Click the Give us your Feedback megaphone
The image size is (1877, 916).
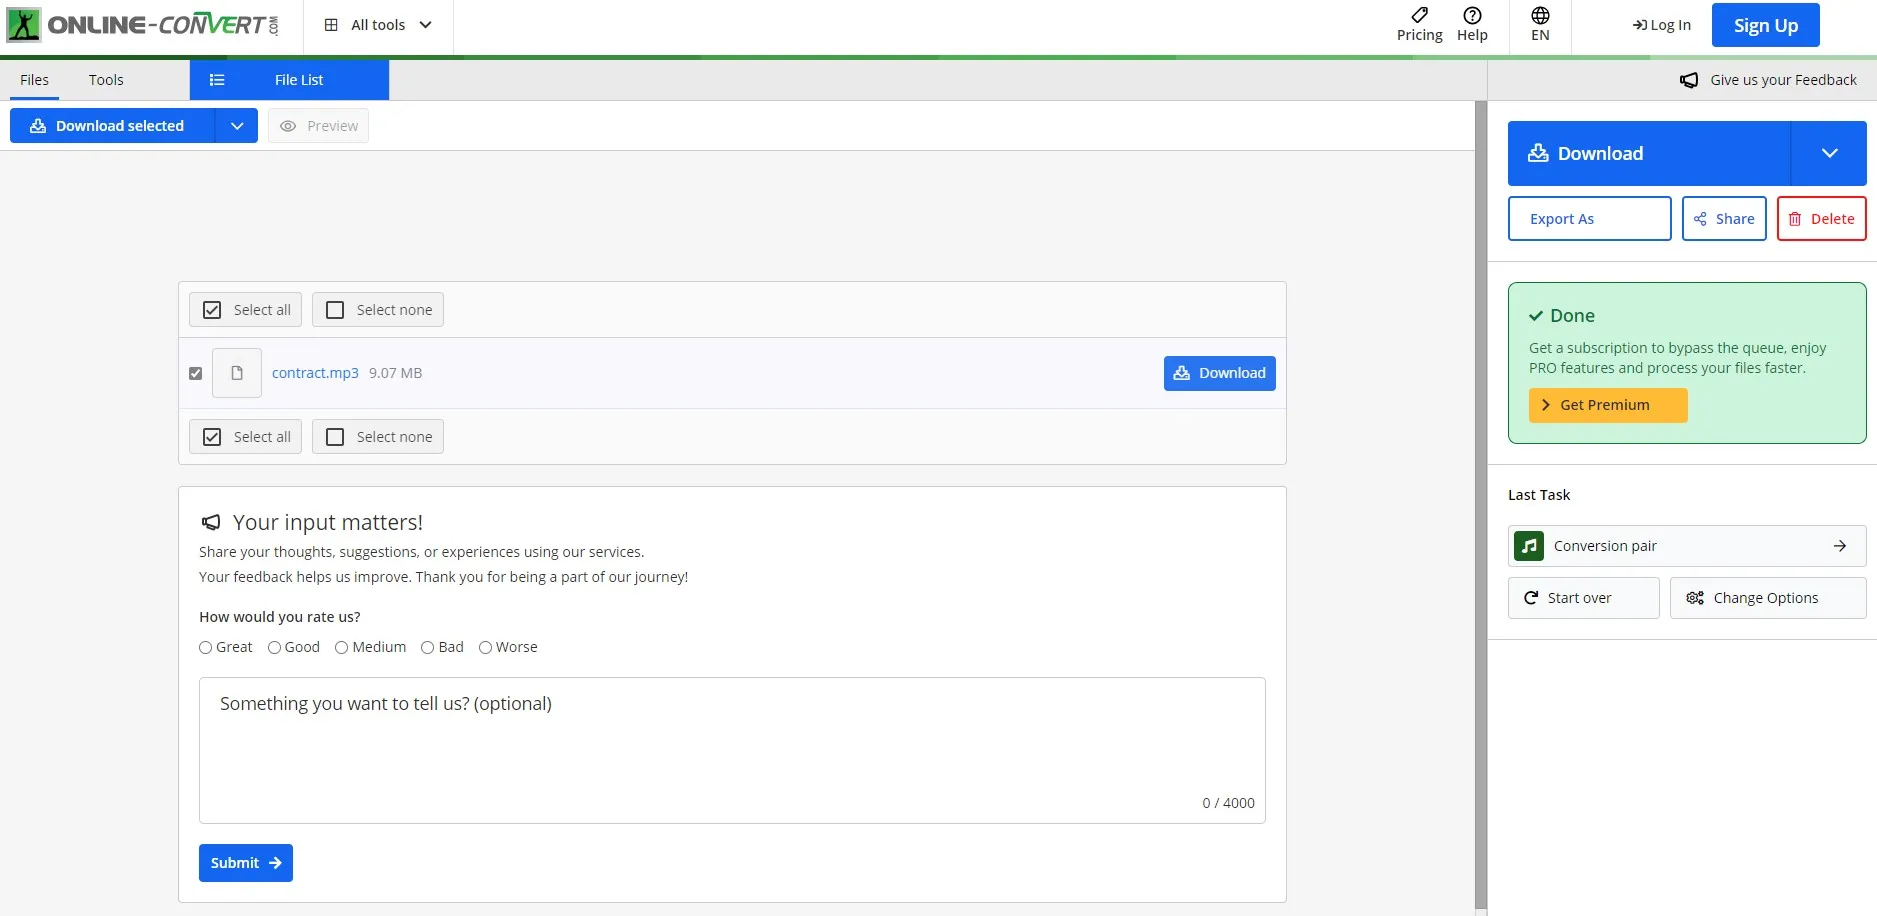[1689, 80]
